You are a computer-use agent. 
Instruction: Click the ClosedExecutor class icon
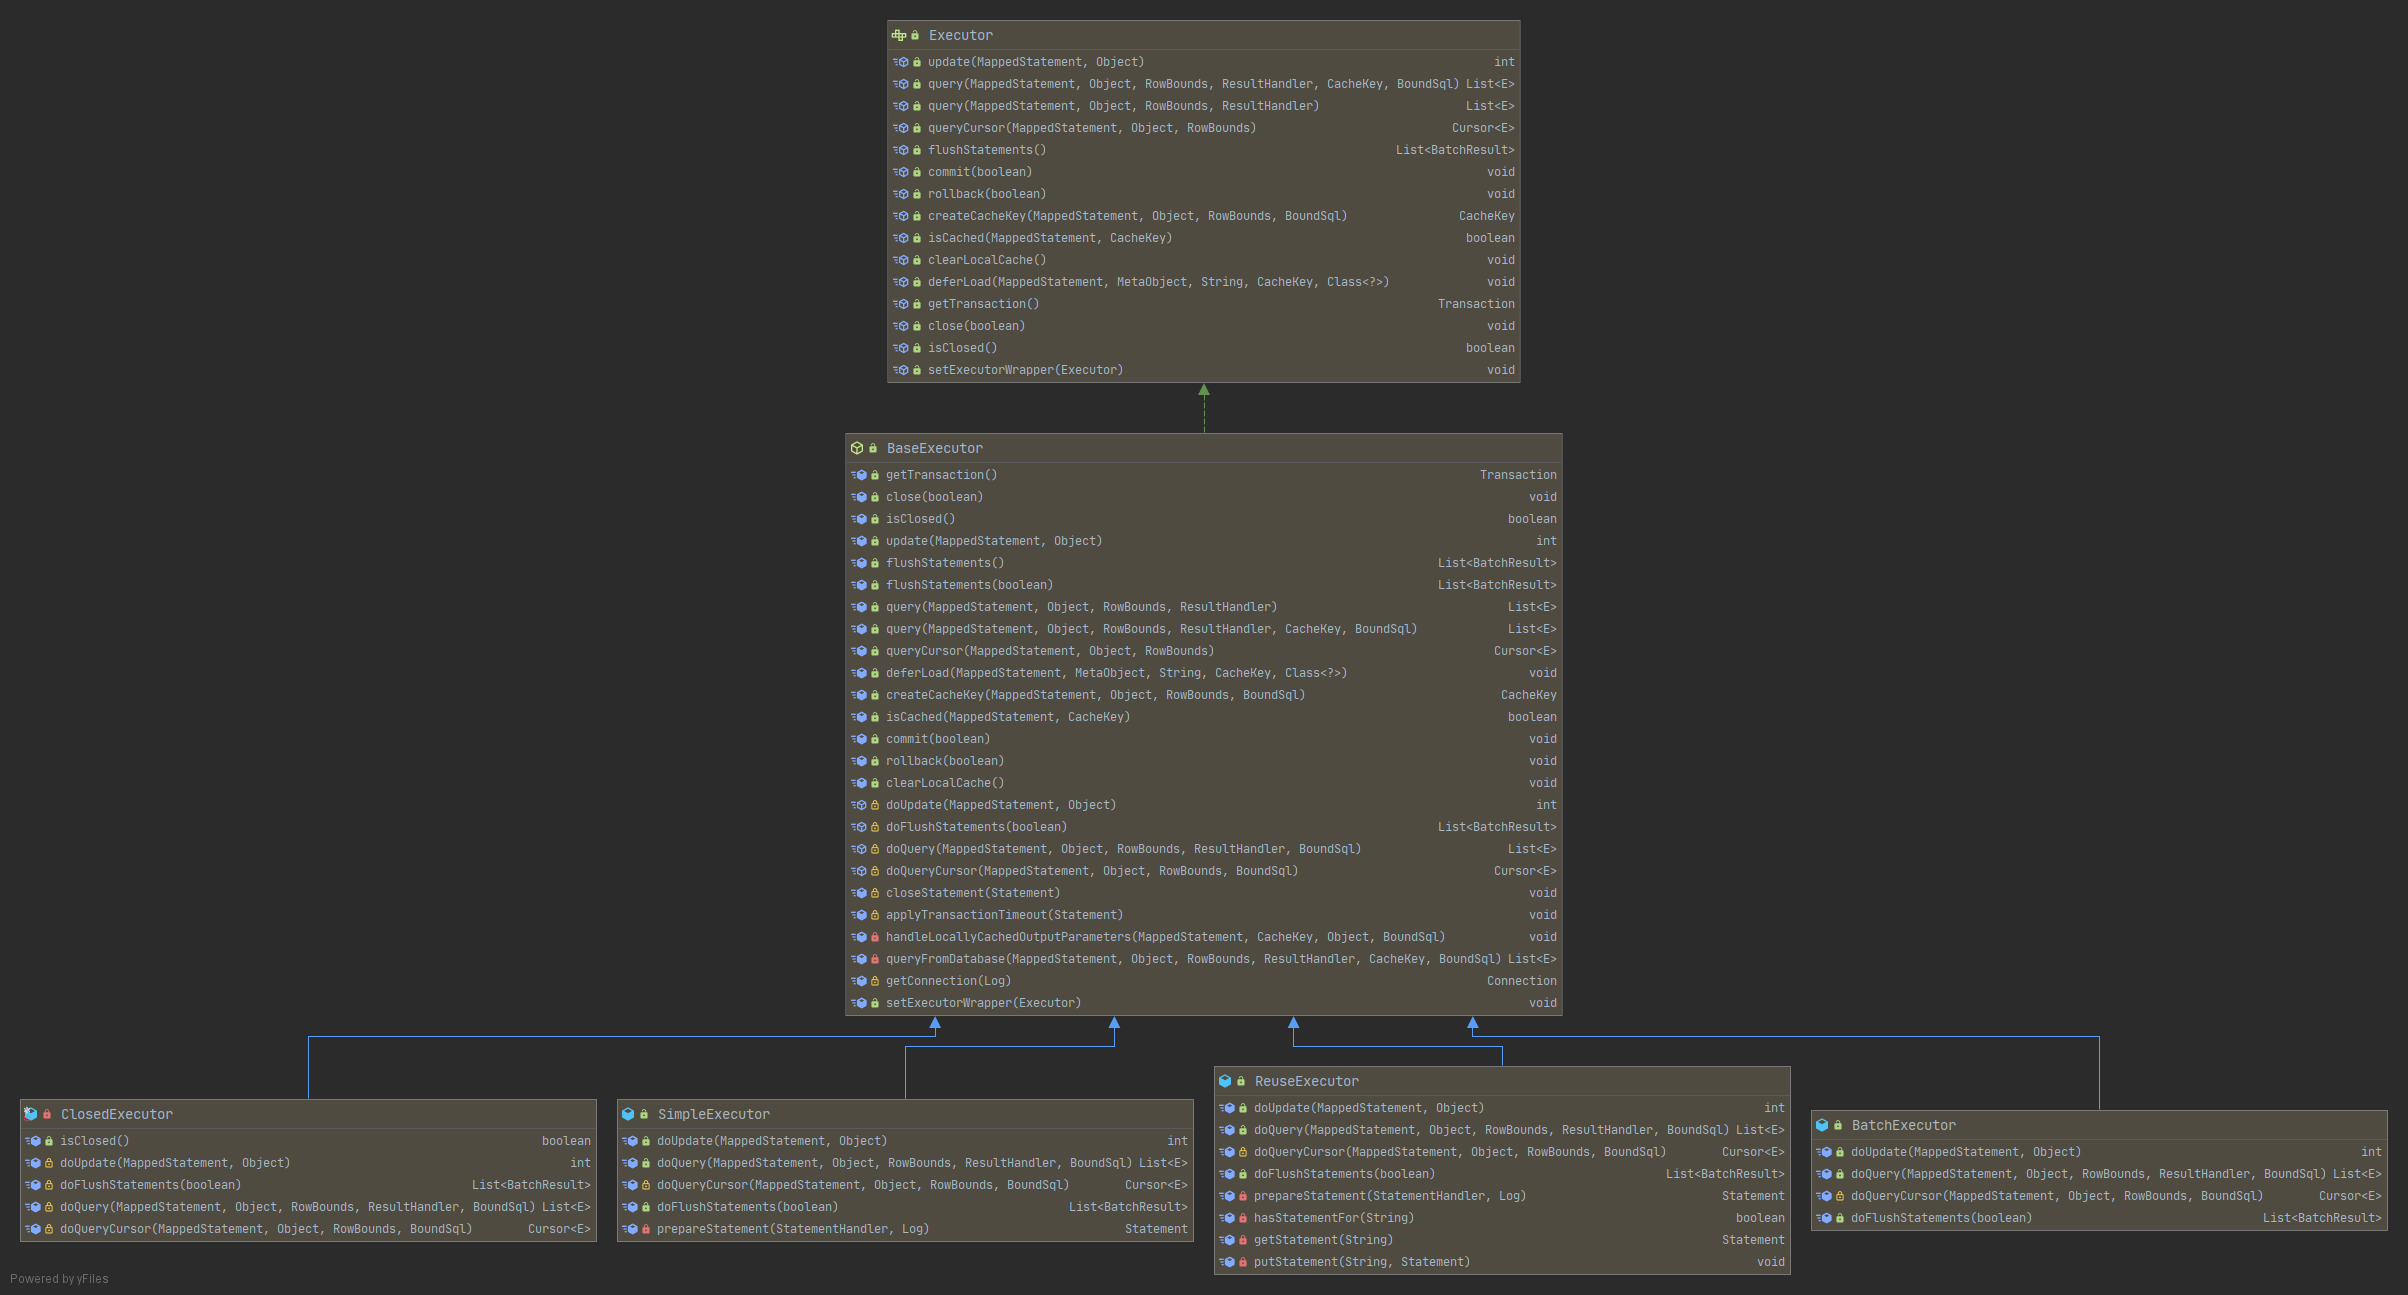(x=33, y=1113)
